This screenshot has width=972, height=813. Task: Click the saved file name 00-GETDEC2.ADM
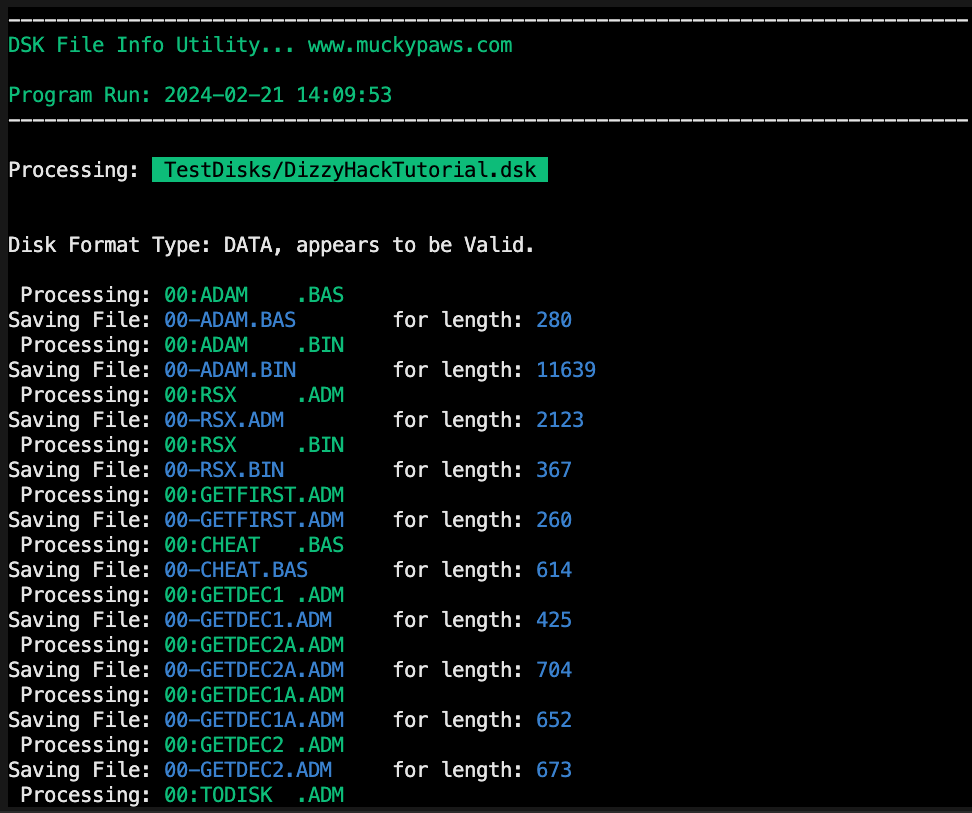[x=248, y=770]
